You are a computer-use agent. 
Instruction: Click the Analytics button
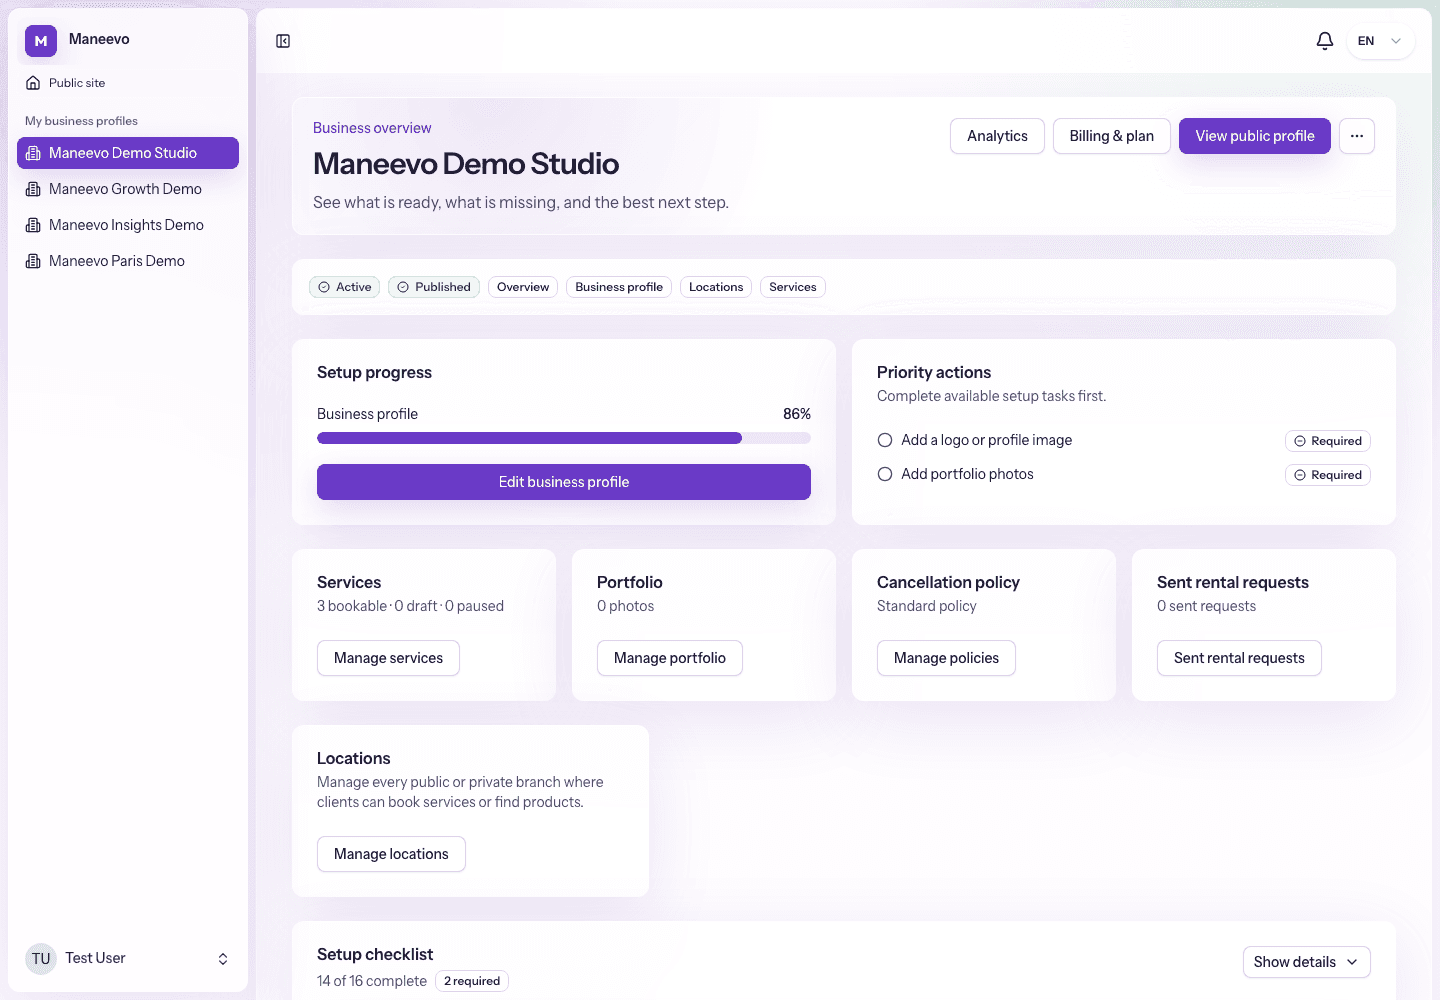pyautogui.click(x=997, y=136)
